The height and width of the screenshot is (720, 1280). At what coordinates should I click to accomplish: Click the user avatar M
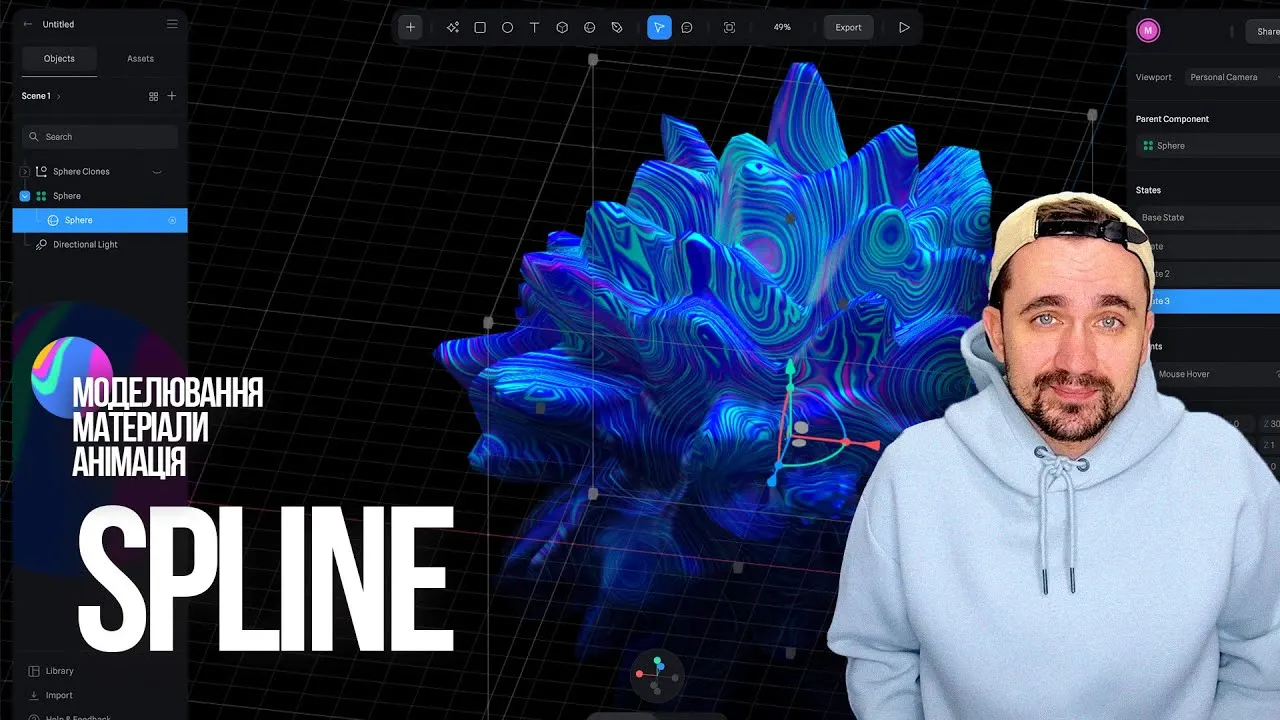click(1148, 31)
